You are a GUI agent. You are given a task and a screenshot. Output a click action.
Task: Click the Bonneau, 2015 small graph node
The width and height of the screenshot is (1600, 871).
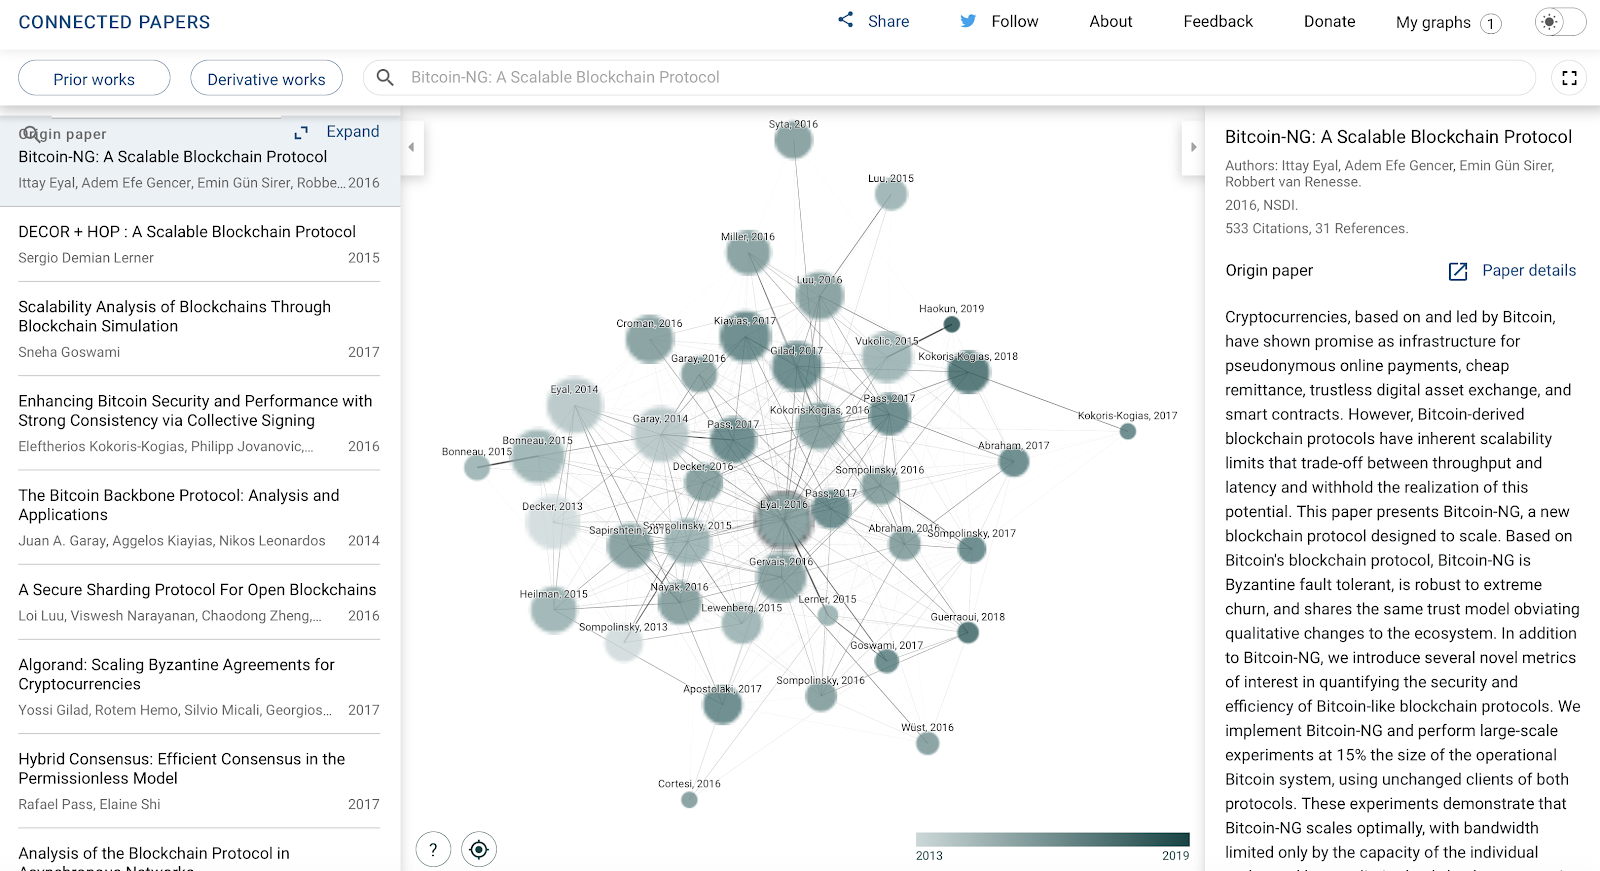click(x=477, y=466)
